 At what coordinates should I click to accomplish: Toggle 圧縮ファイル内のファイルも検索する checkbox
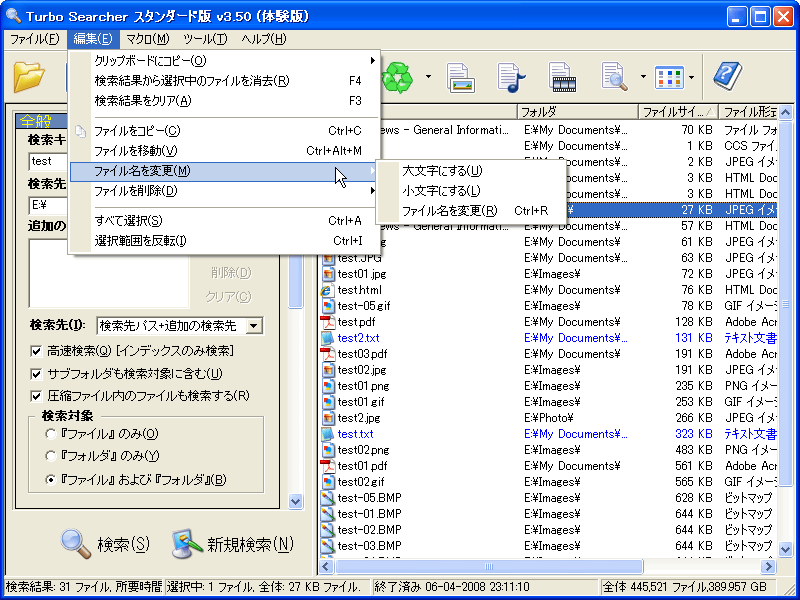pos(36,396)
